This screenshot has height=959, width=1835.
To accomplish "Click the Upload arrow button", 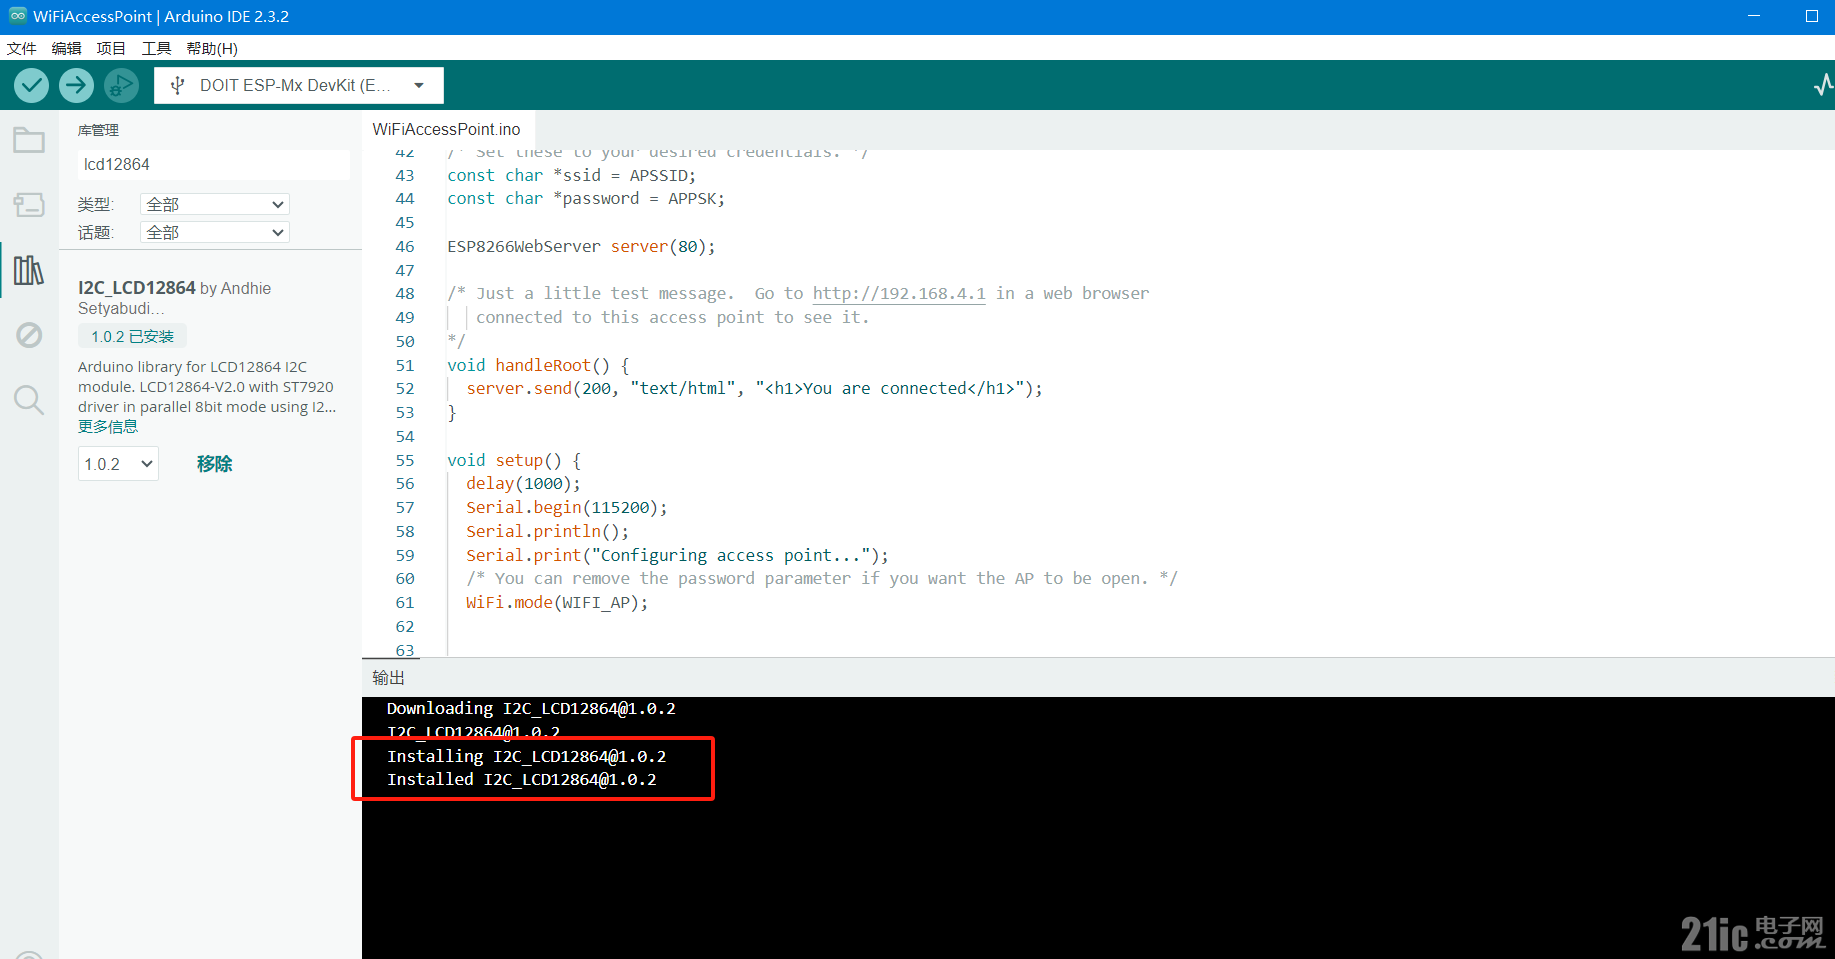I will pyautogui.click(x=76, y=85).
